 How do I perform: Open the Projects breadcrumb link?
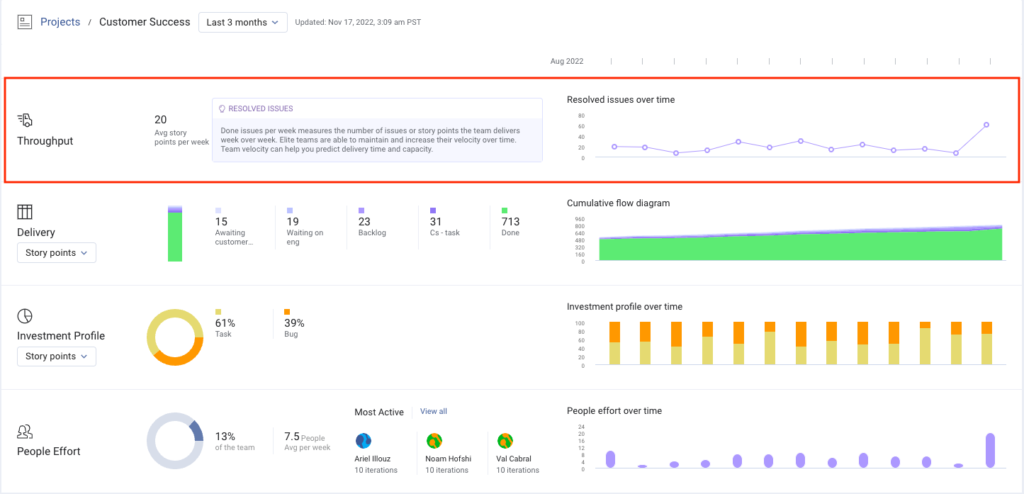pos(60,22)
